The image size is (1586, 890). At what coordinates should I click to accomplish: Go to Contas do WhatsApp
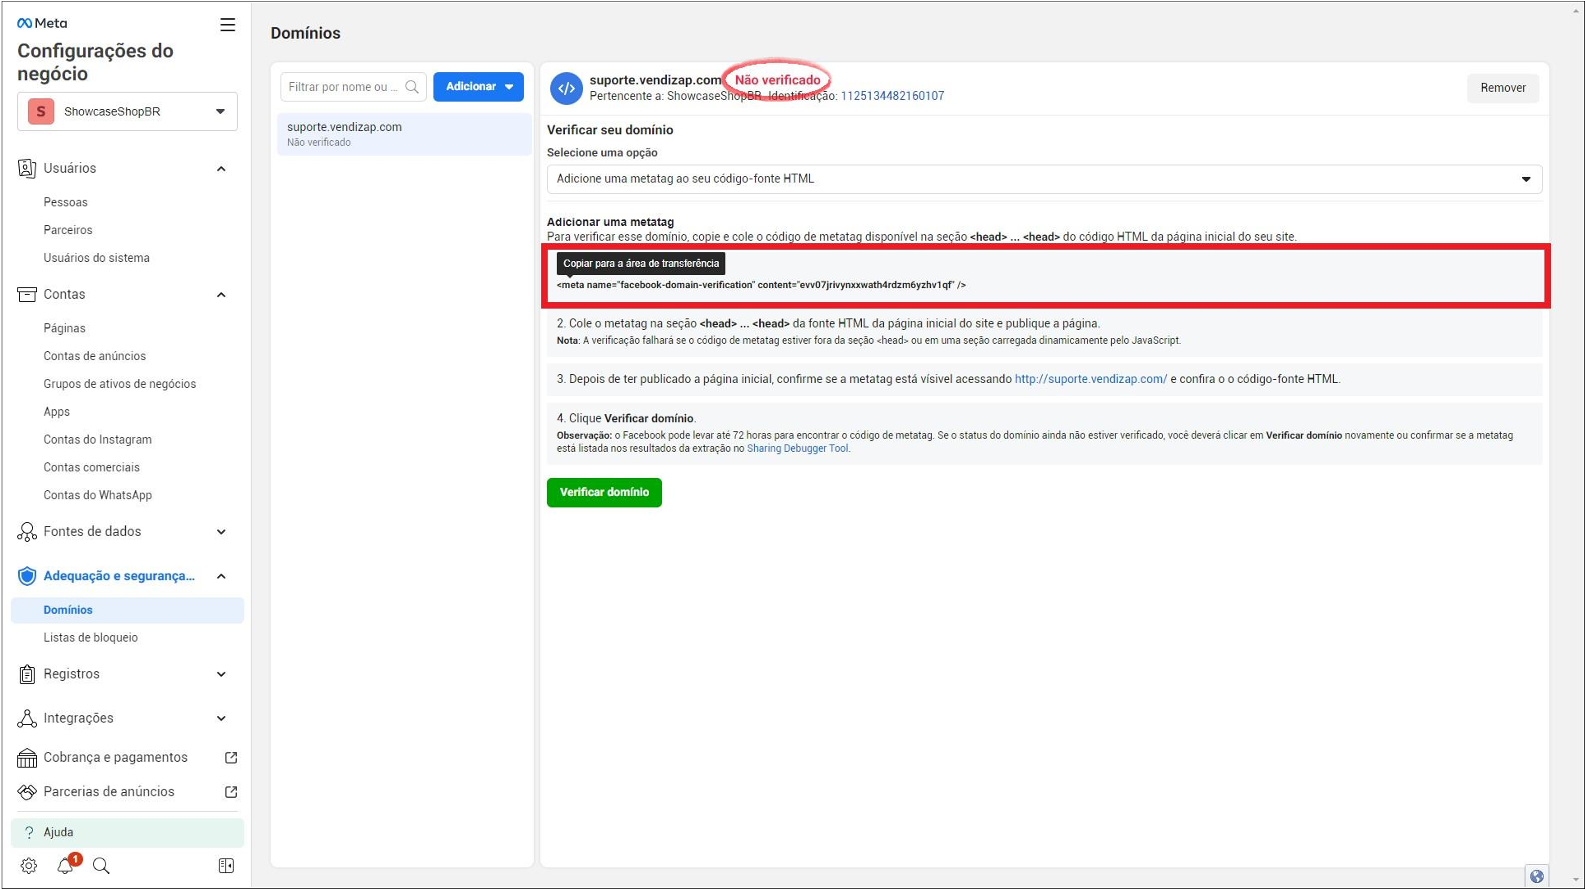pos(98,496)
